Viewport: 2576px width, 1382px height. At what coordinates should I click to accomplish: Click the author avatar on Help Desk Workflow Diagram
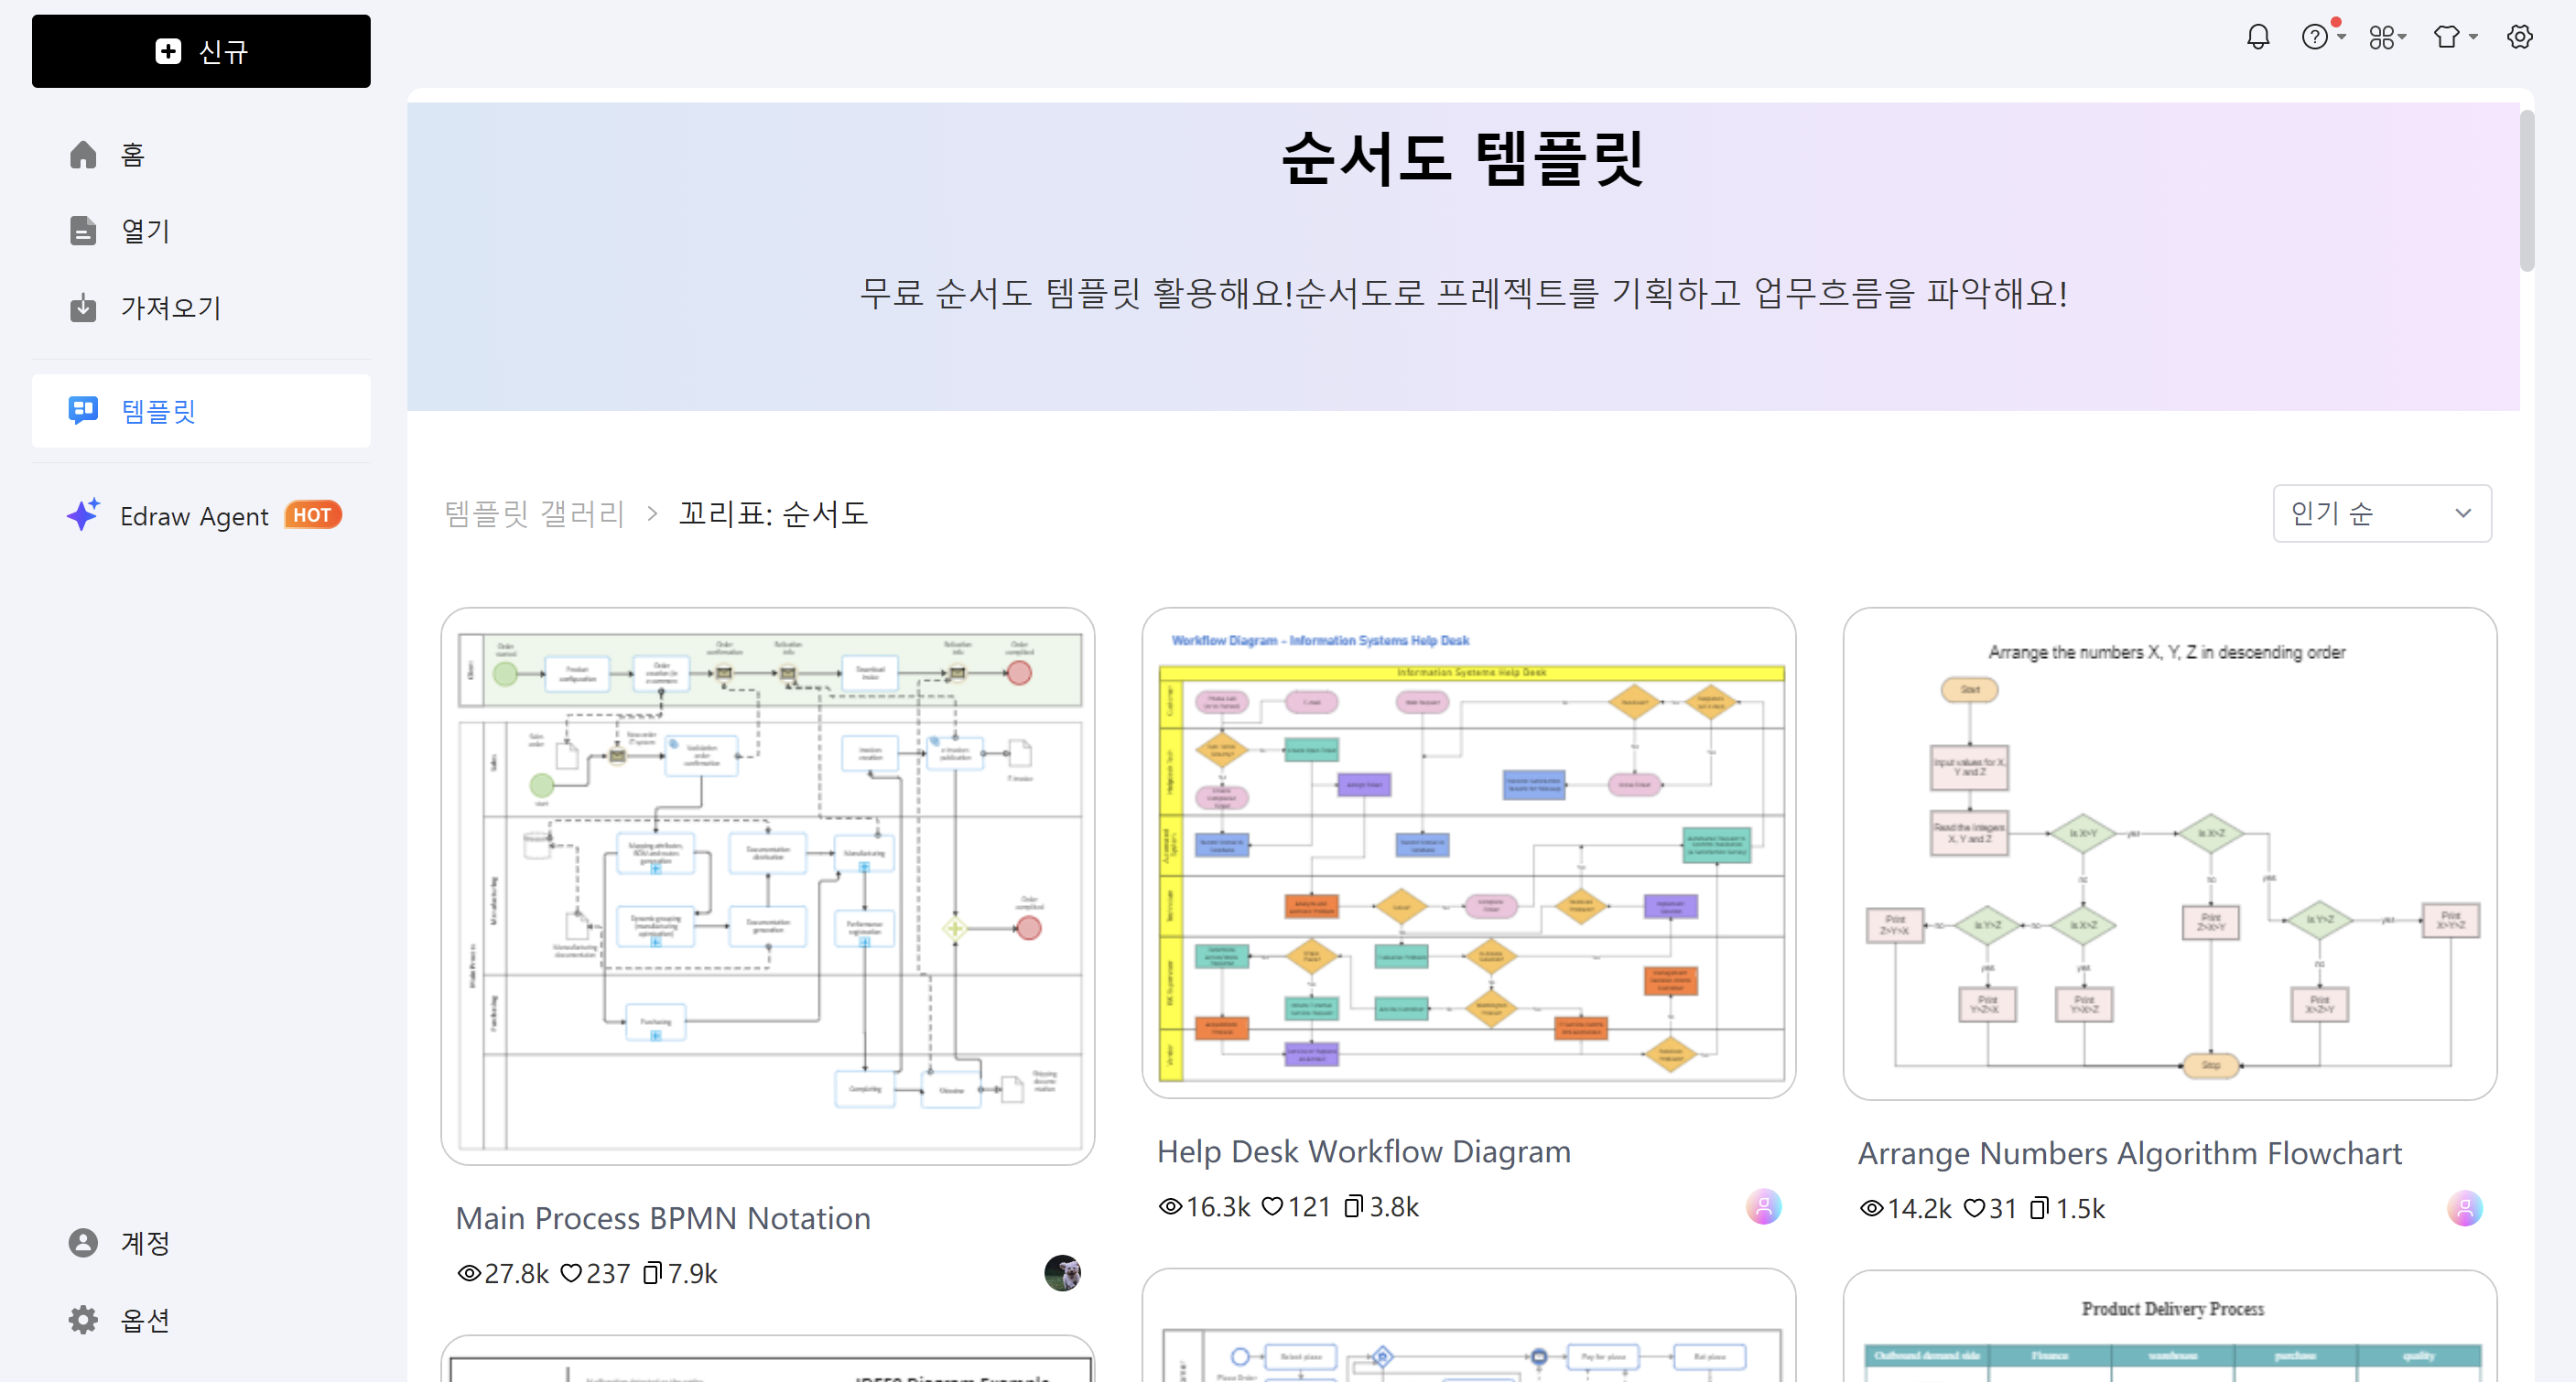1763,1207
